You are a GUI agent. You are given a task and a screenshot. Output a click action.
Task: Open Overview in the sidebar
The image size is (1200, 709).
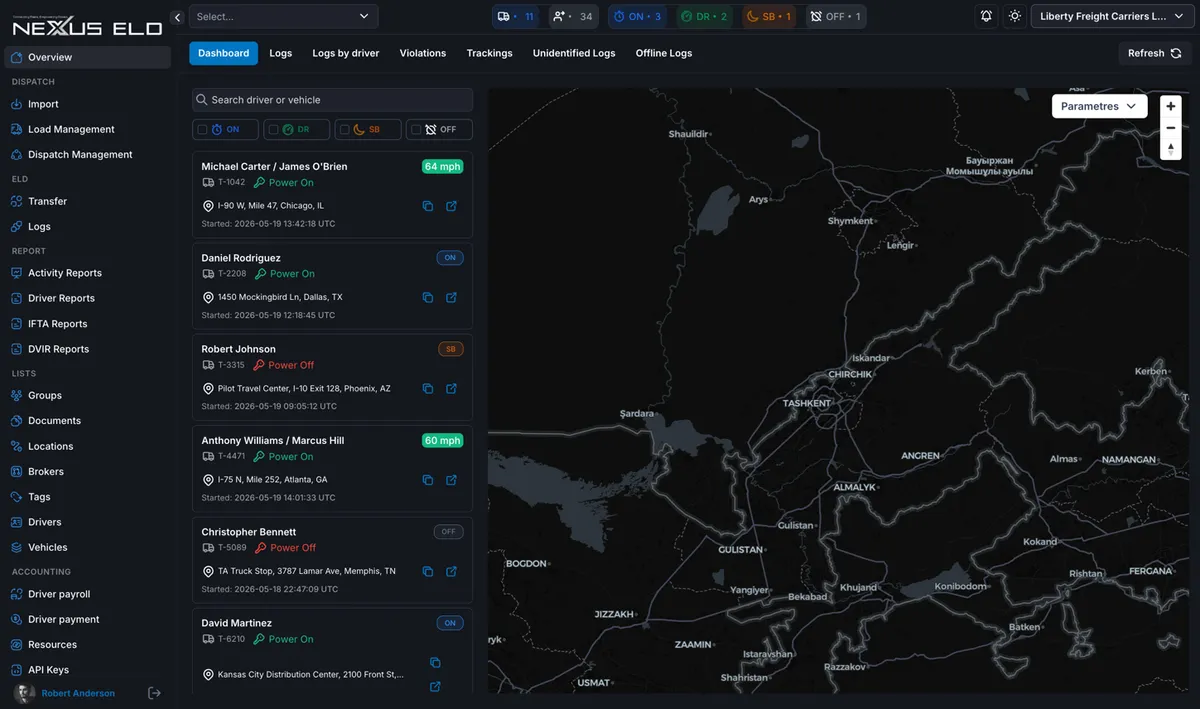click(x=89, y=57)
